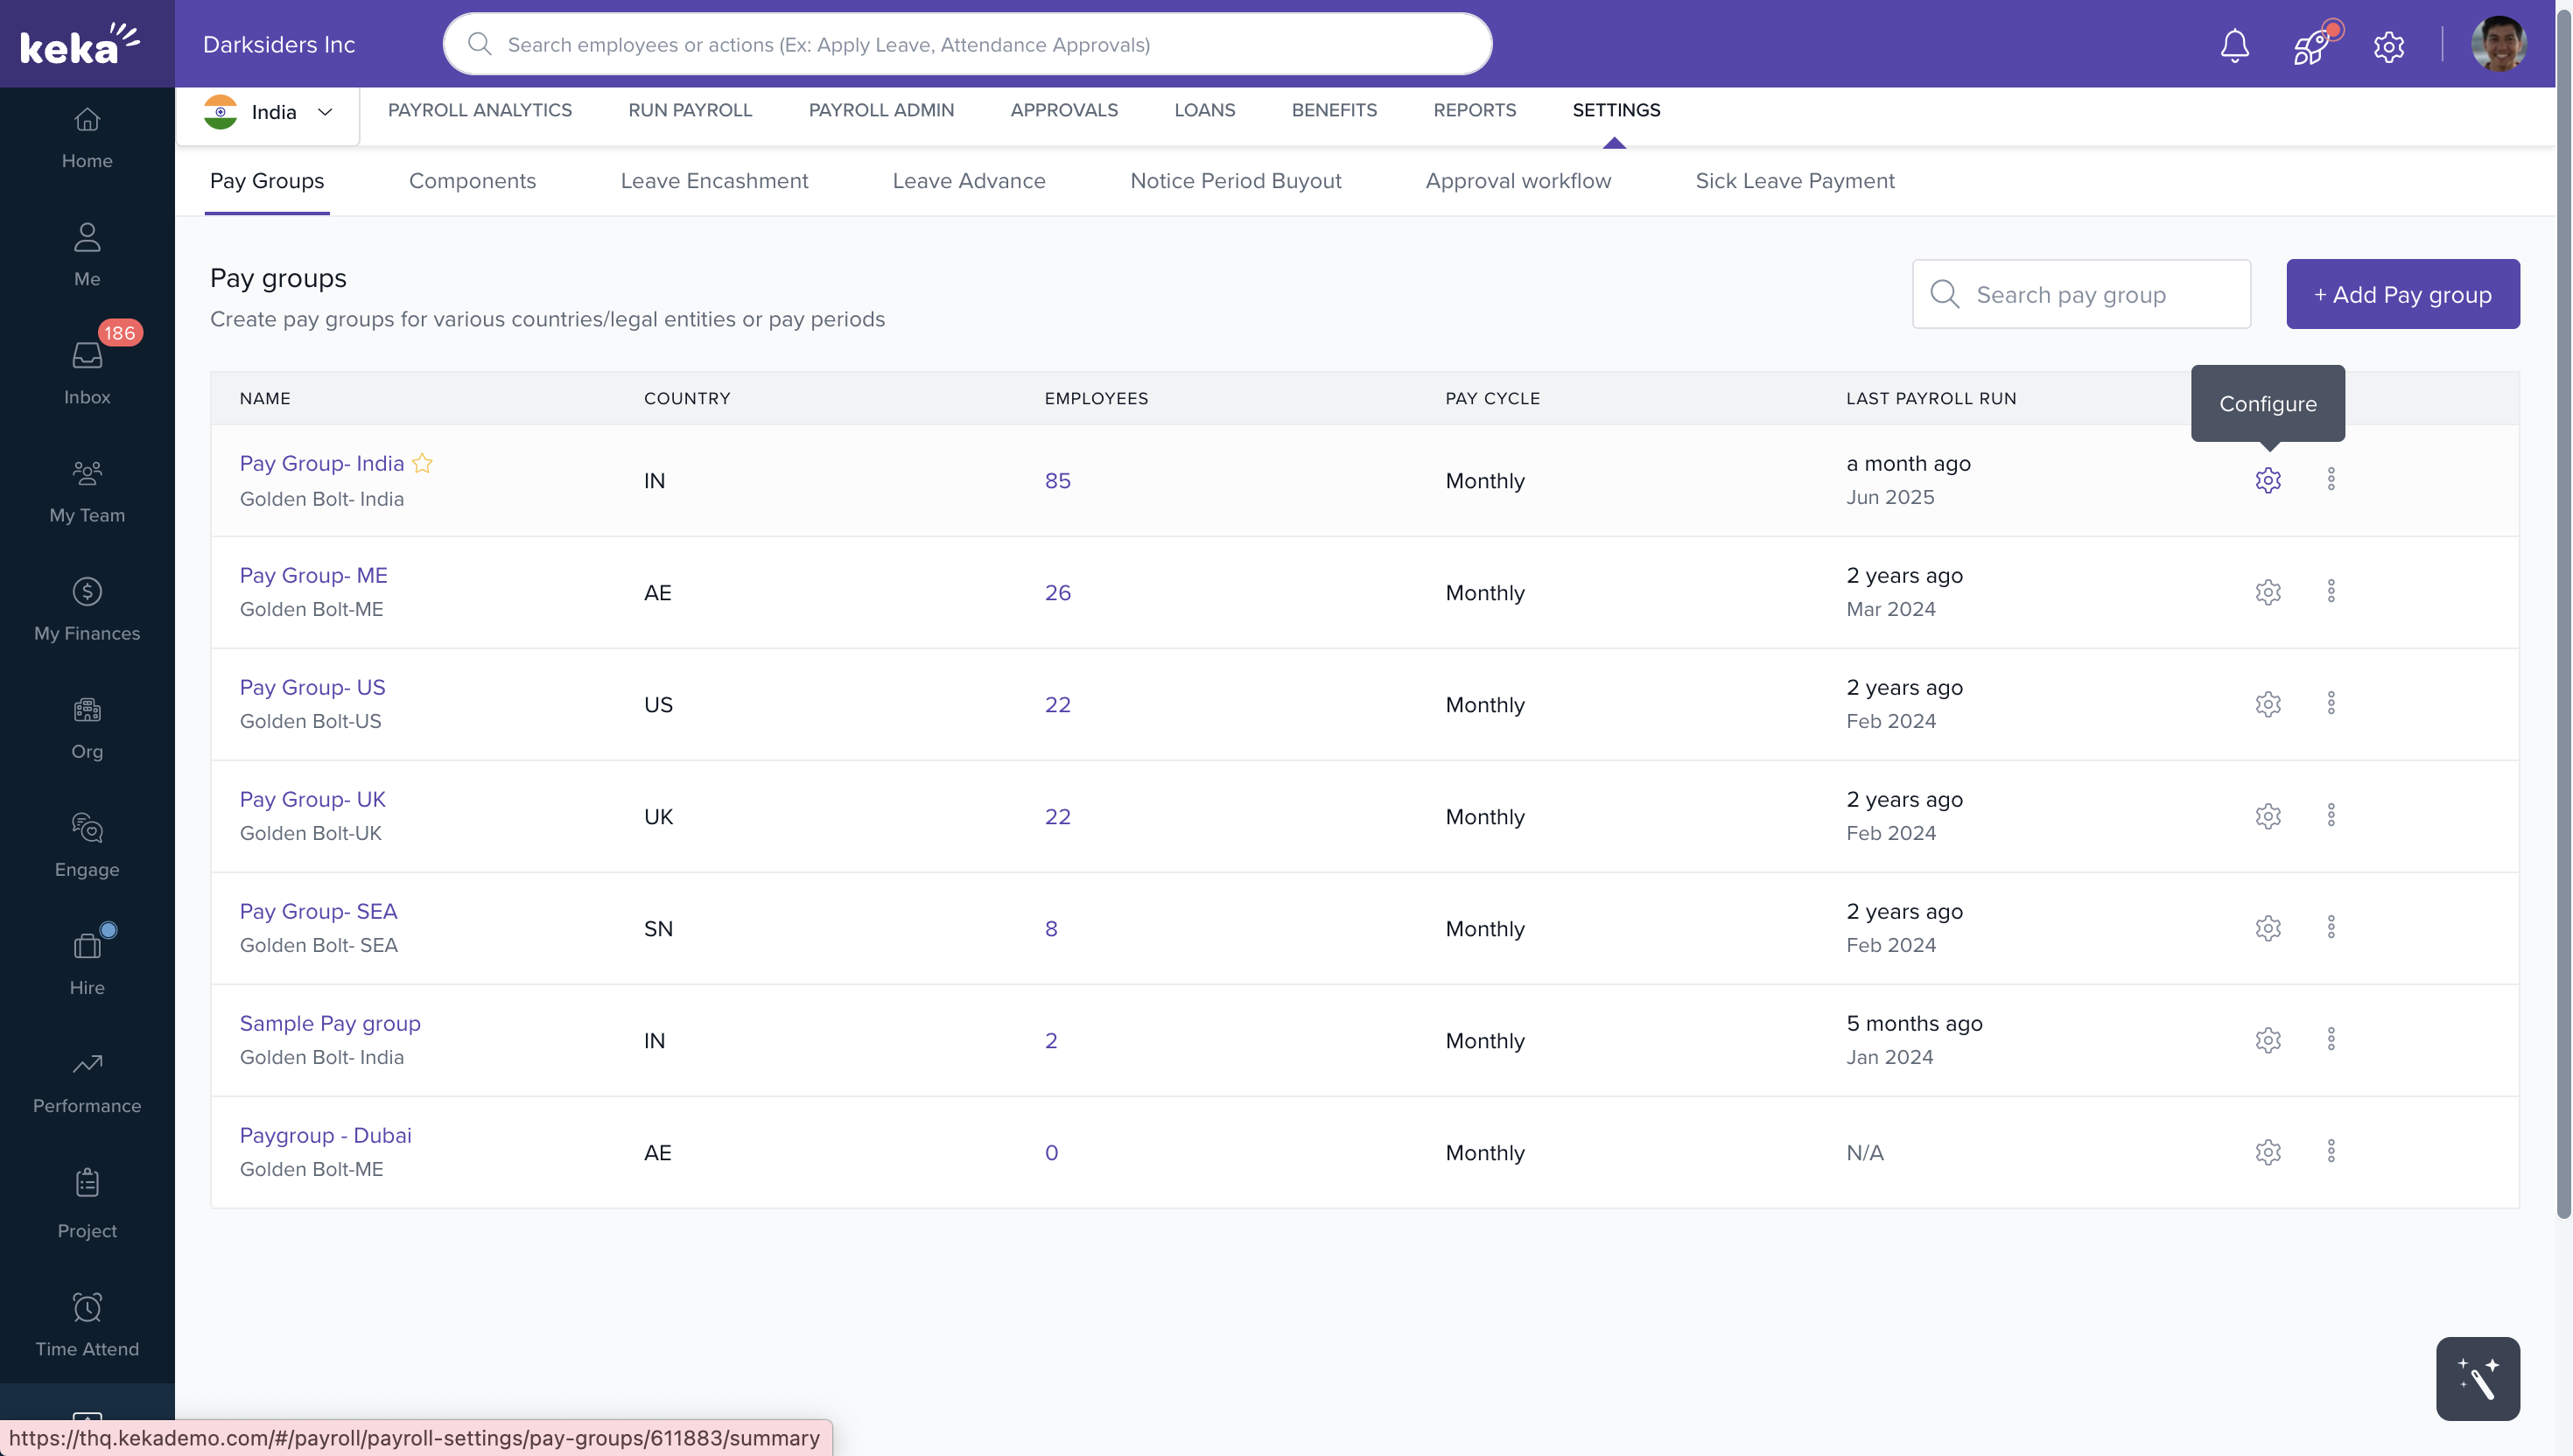Open the RUN PAYROLL menu
2573x1456 pixels.
pyautogui.click(x=690, y=110)
